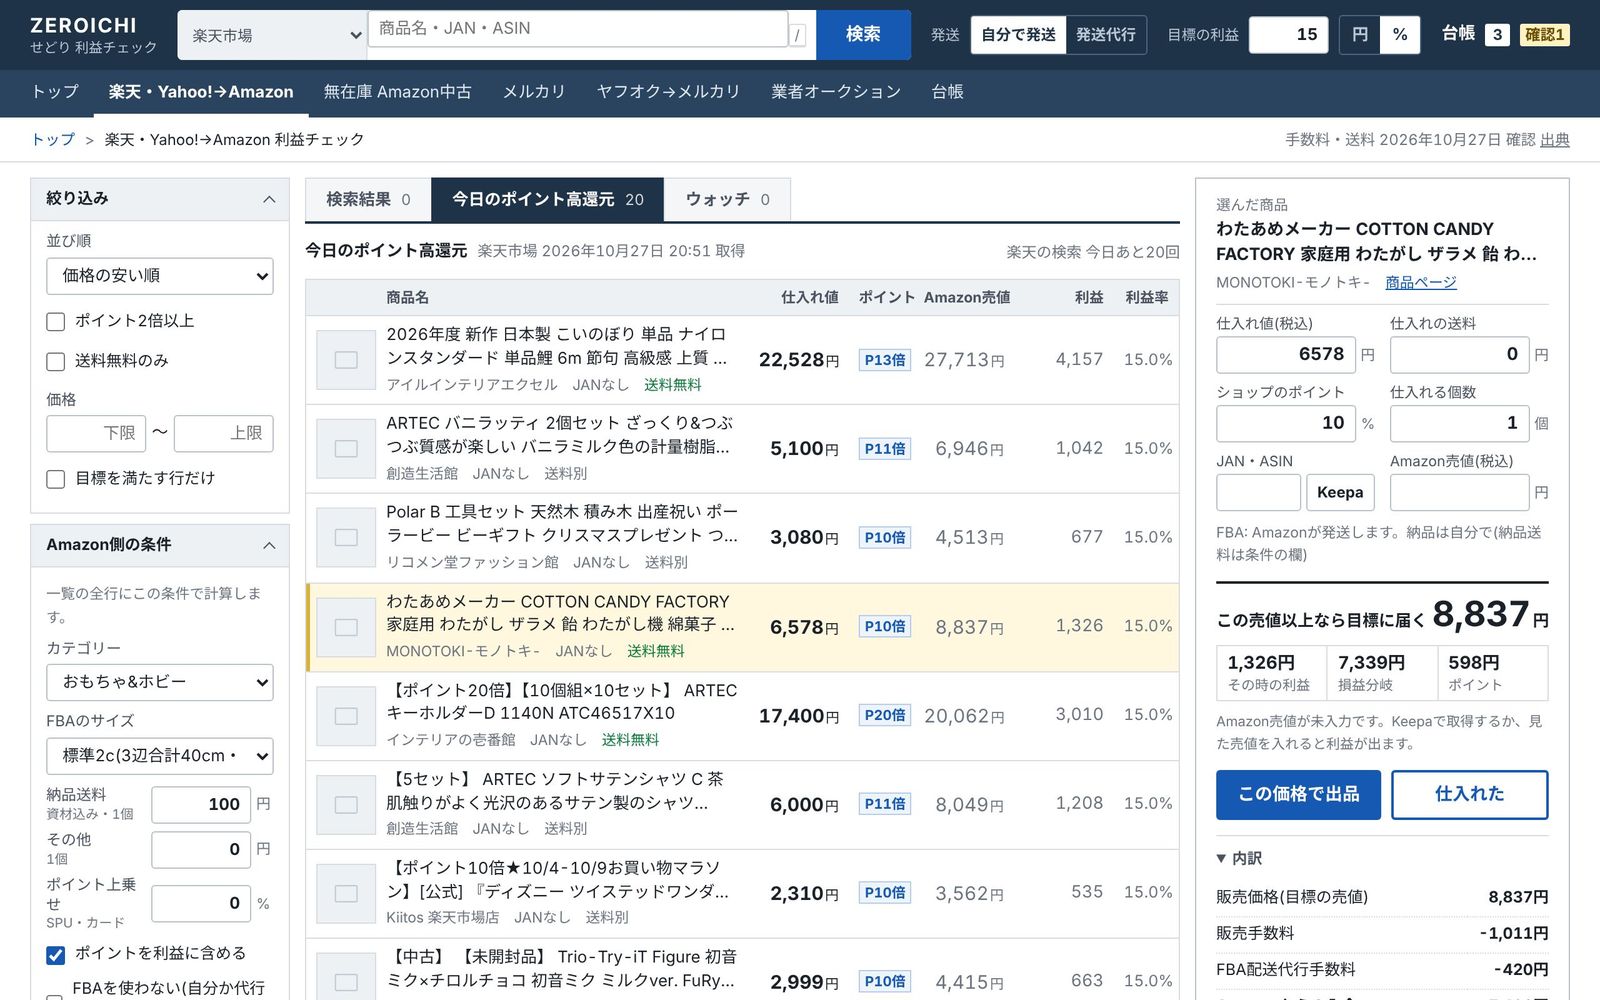Switch to ウォッチ tab
The height and width of the screenshot is (1000, 1600).
point(727,200)
